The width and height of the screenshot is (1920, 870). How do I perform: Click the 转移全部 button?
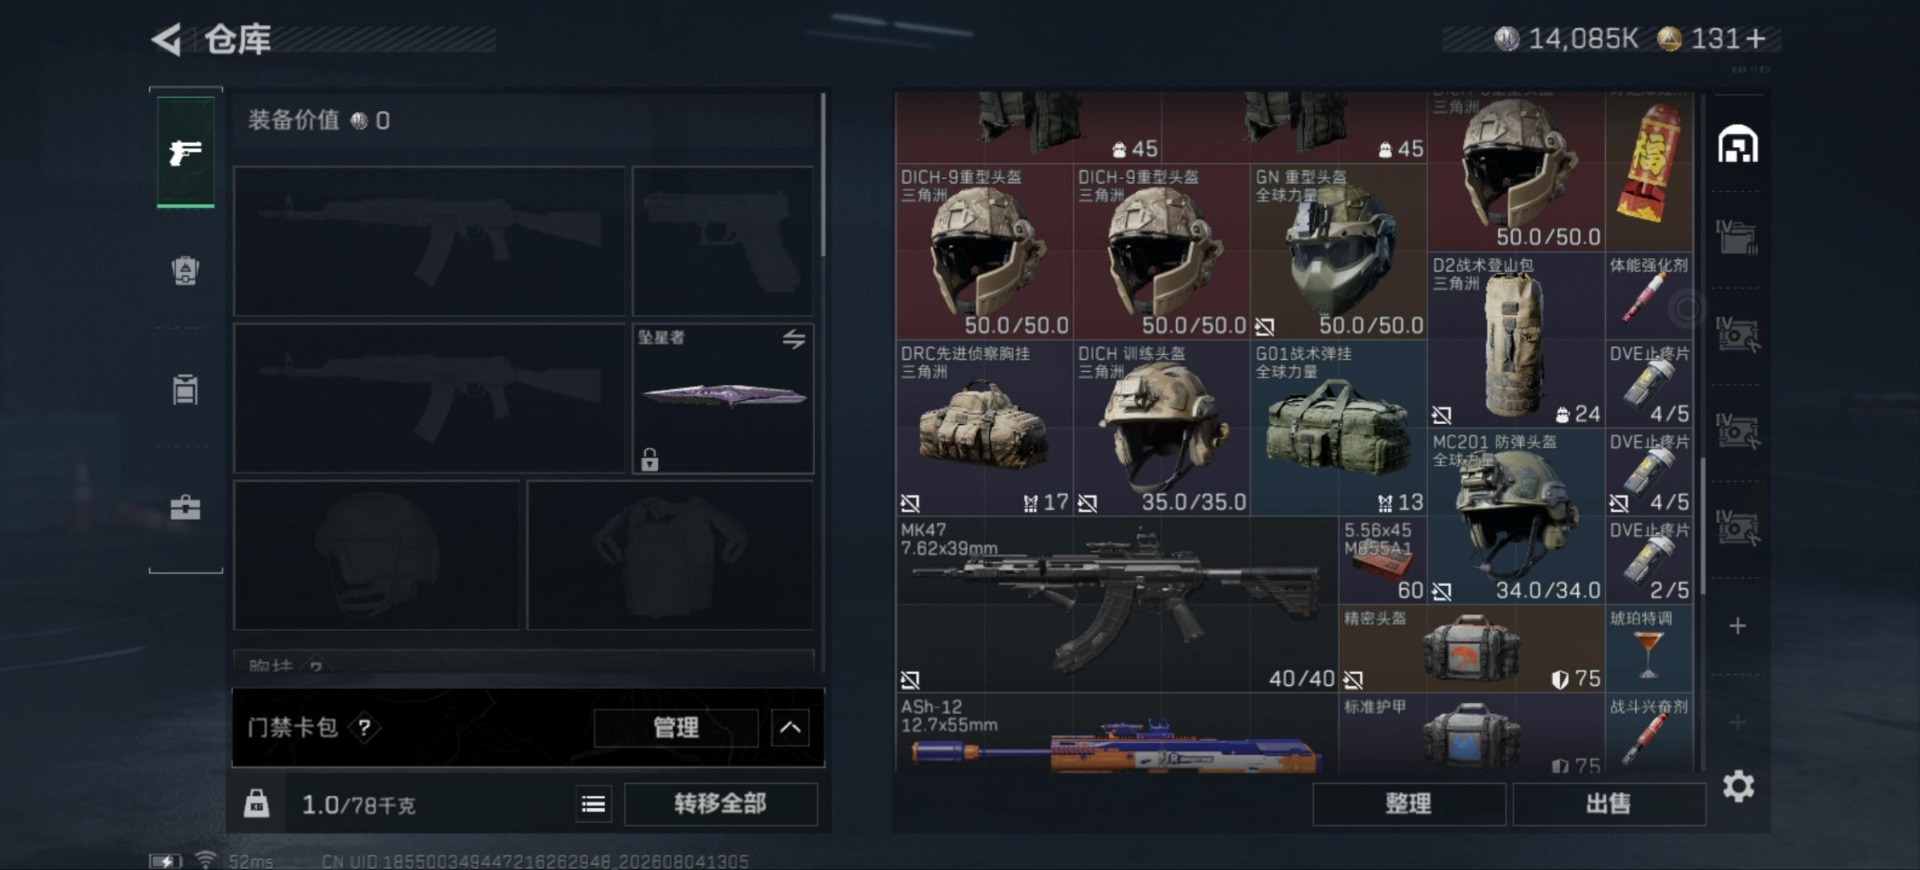[720, 804]
